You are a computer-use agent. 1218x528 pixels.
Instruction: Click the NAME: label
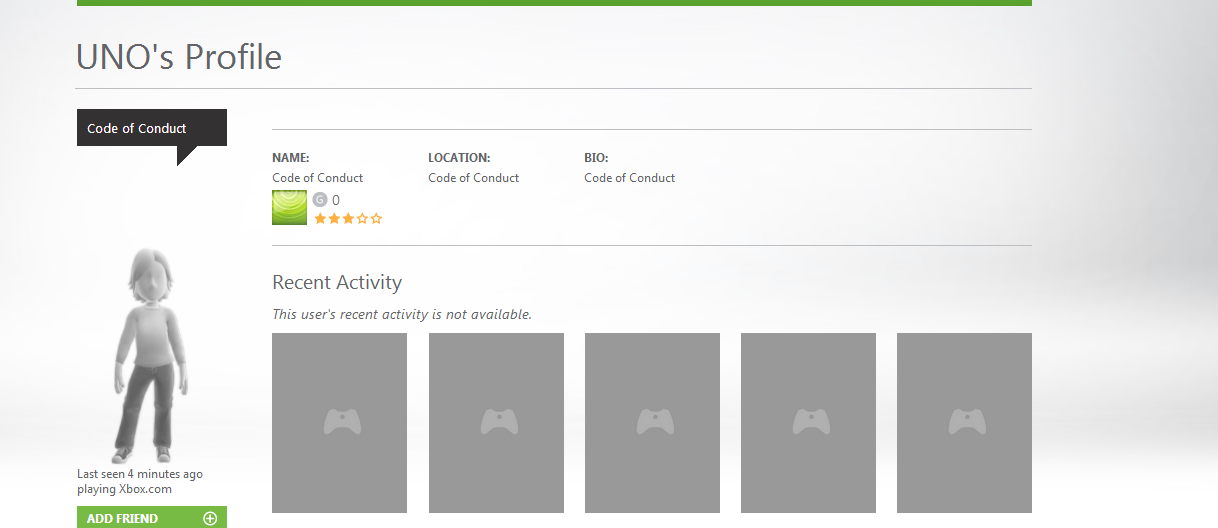coord(291,158)
